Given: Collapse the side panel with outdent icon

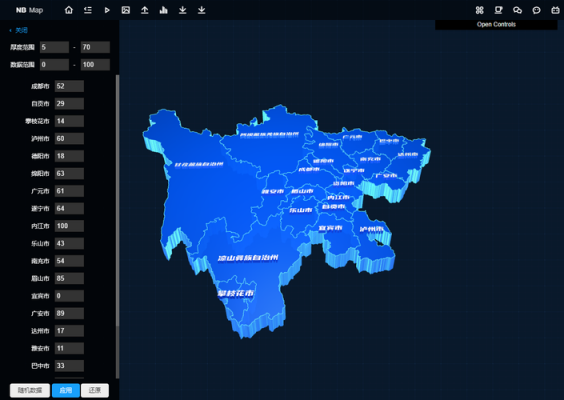Looking at the screenshot, I should point(88,10).
